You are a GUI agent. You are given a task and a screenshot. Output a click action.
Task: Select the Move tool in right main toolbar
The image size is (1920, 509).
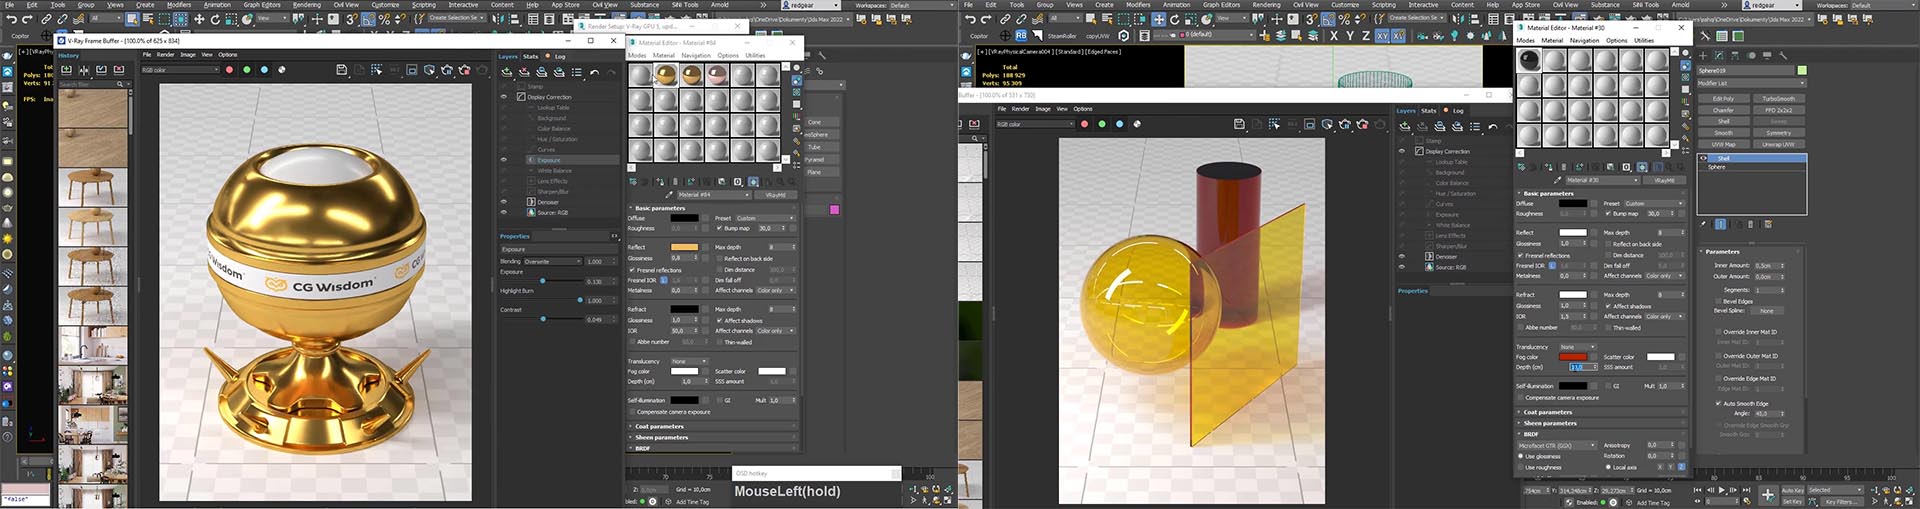(1158, 19)
